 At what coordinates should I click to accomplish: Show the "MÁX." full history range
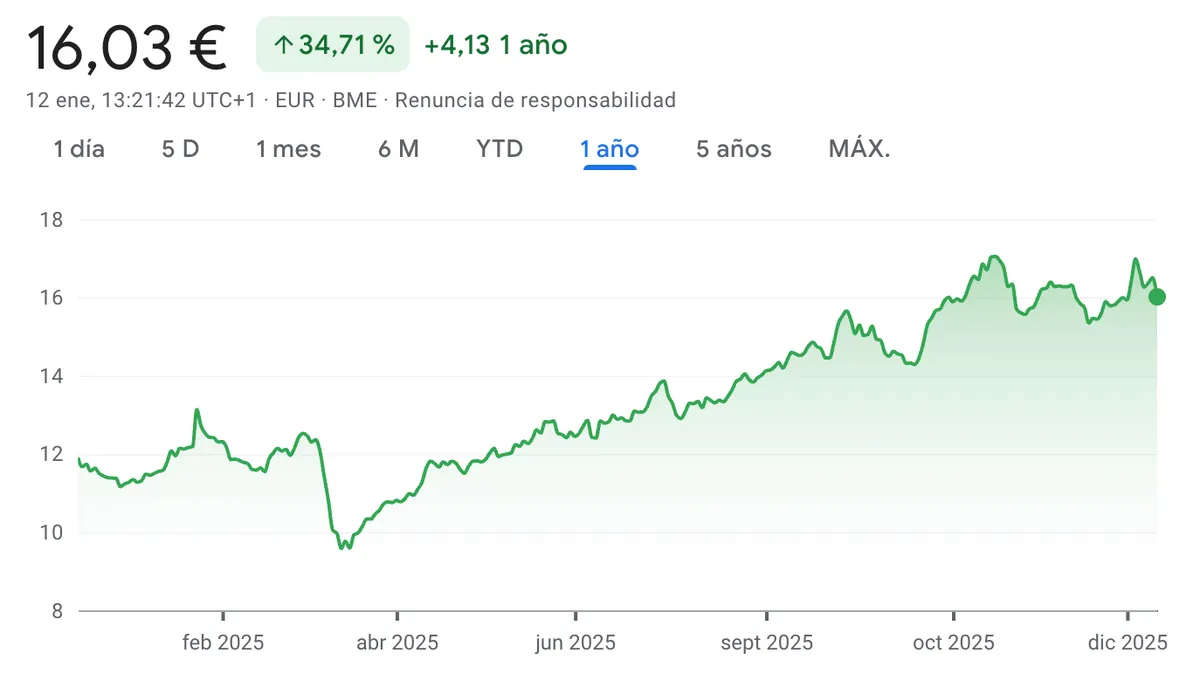click(x=859, y=150)
